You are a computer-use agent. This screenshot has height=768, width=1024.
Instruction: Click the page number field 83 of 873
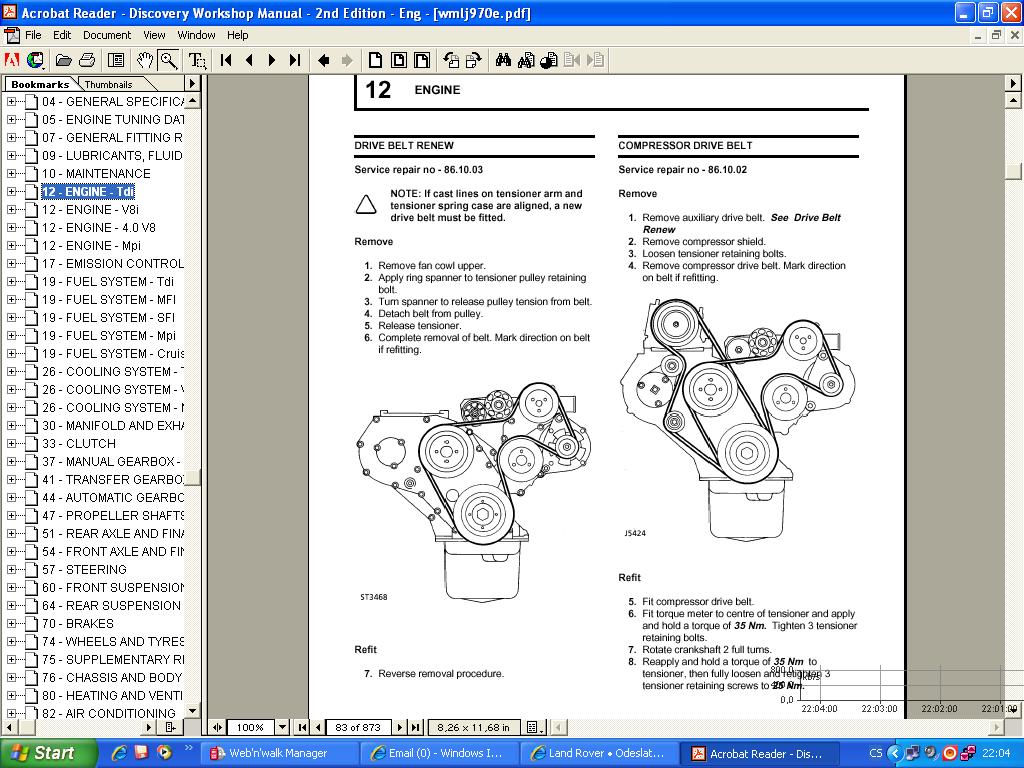tap(357, 727)
